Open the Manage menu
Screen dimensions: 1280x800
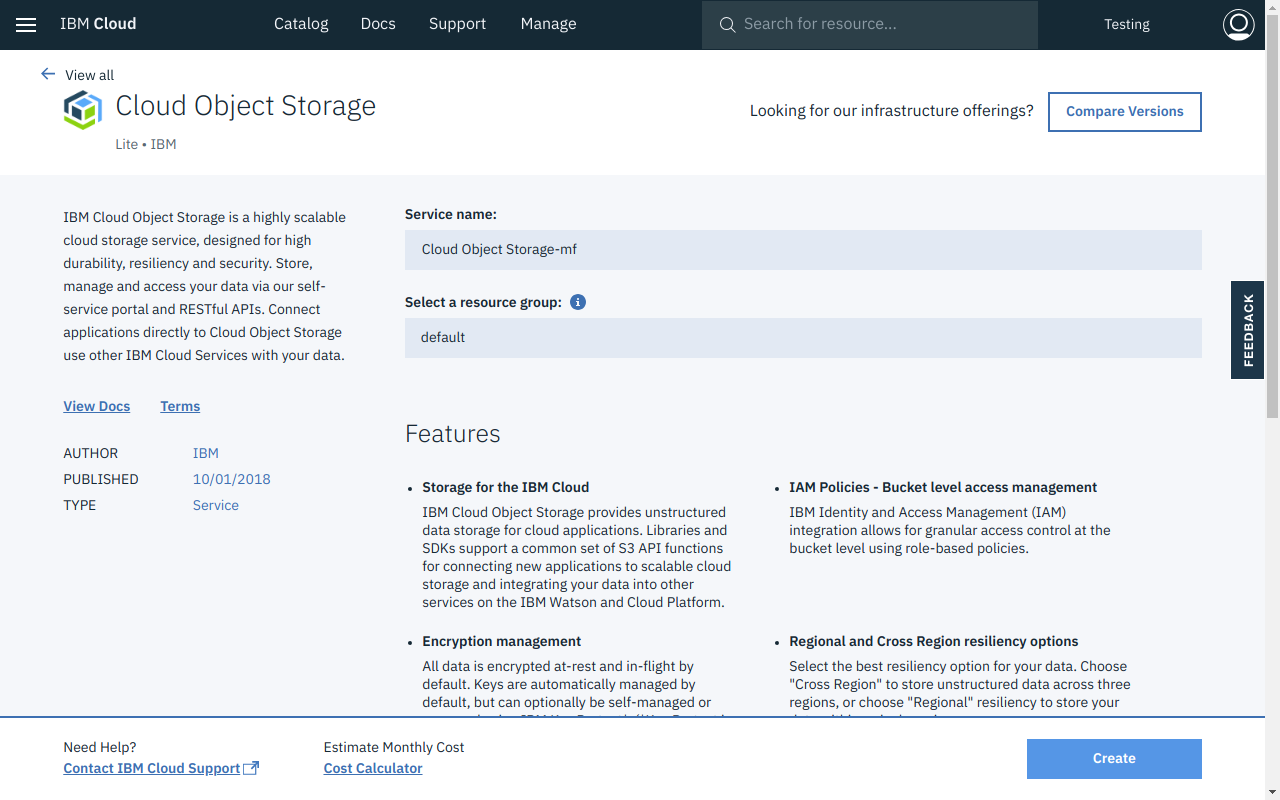[x=548, y=24]
